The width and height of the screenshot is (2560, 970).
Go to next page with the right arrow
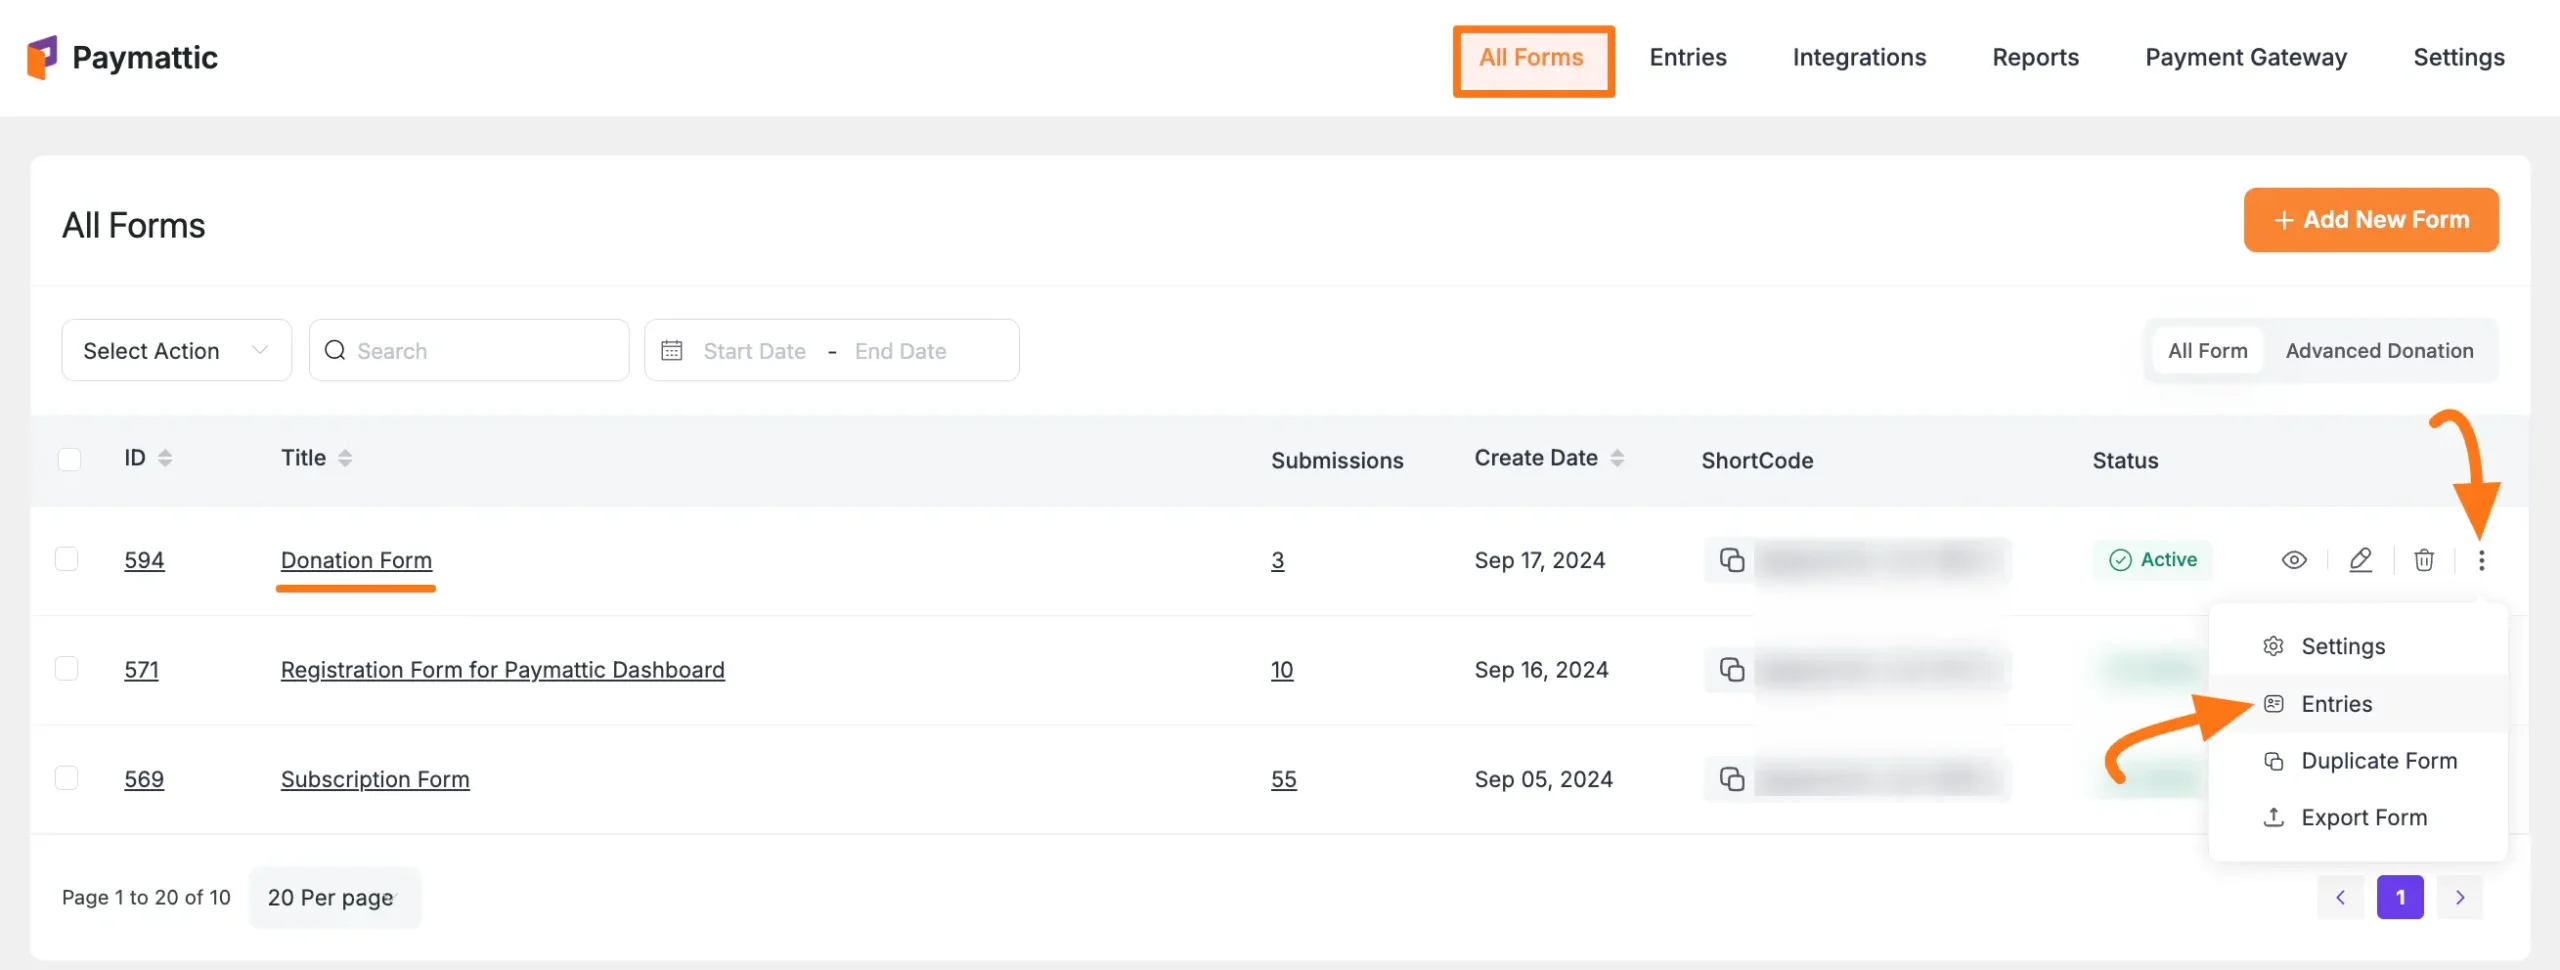[2461, 897]
